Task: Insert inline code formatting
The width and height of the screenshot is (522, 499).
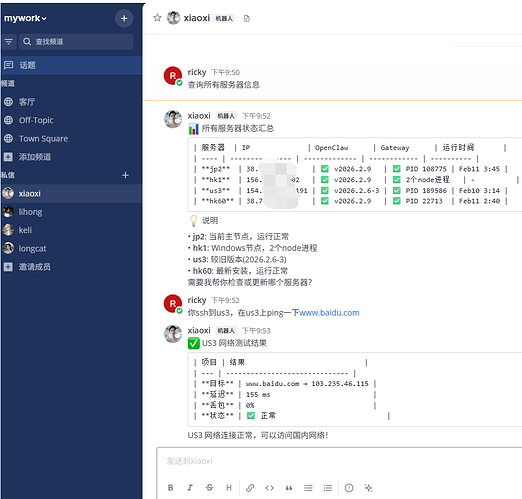Action: 269,488
